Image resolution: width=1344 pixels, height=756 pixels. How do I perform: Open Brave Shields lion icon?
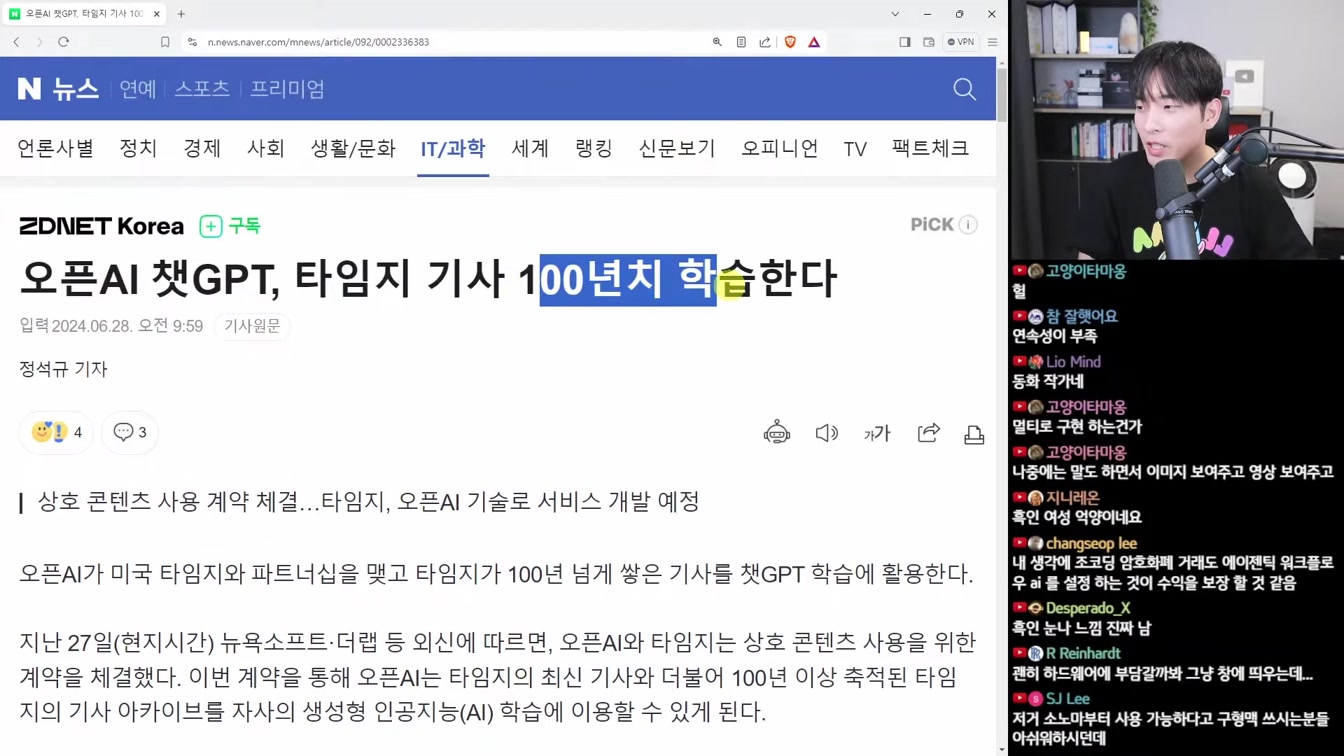click(790, 42)
